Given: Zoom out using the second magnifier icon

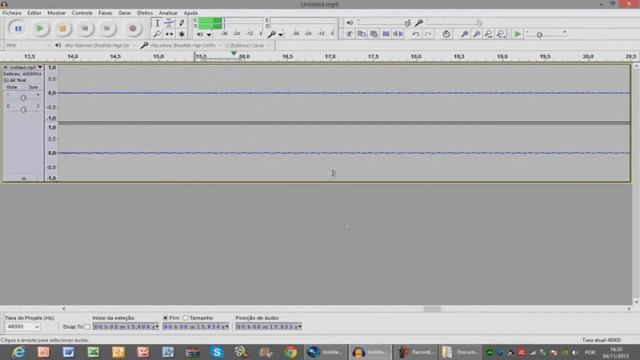Looking at the screenshot, I should [x=476, y=34].
